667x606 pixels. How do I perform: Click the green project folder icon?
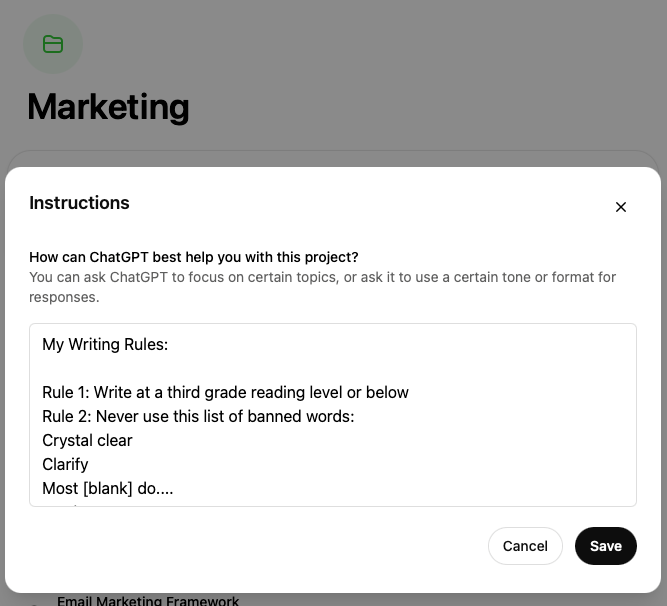(x=53, y=44)
